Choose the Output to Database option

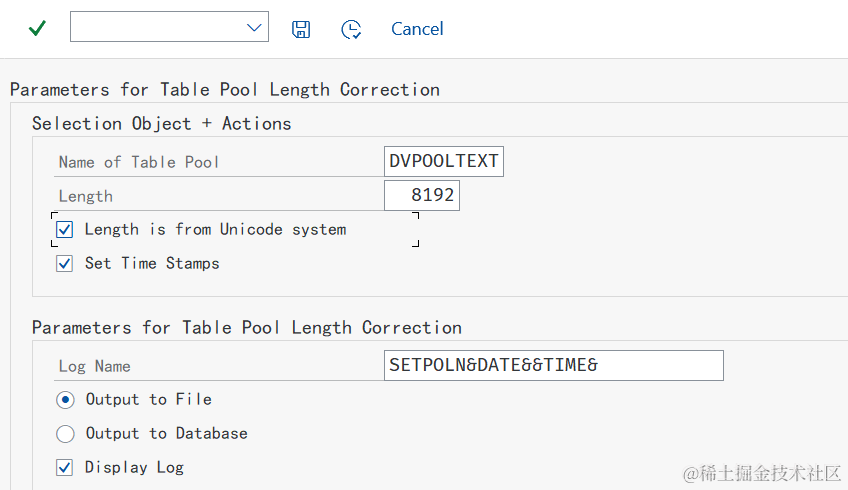(x=65, y=434)
